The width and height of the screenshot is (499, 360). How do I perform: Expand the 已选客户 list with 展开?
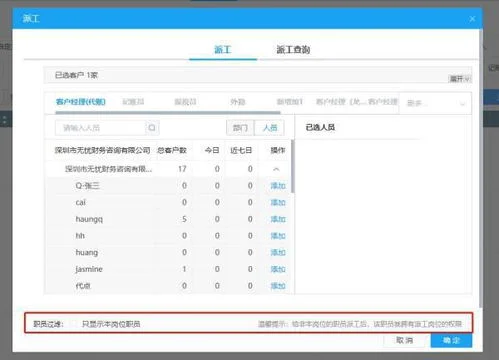460,79
